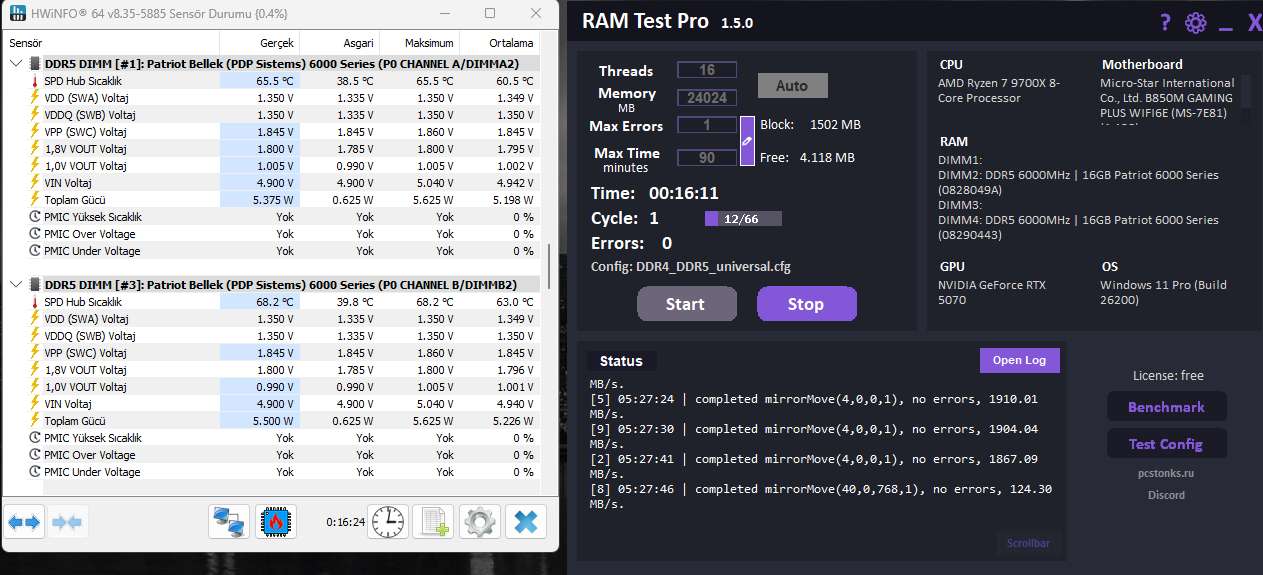Image resolution: width=1263 pixels, height=575 pixels.
Task: Open RAM Test Pro help question mark
Action: click(1165, 23)
